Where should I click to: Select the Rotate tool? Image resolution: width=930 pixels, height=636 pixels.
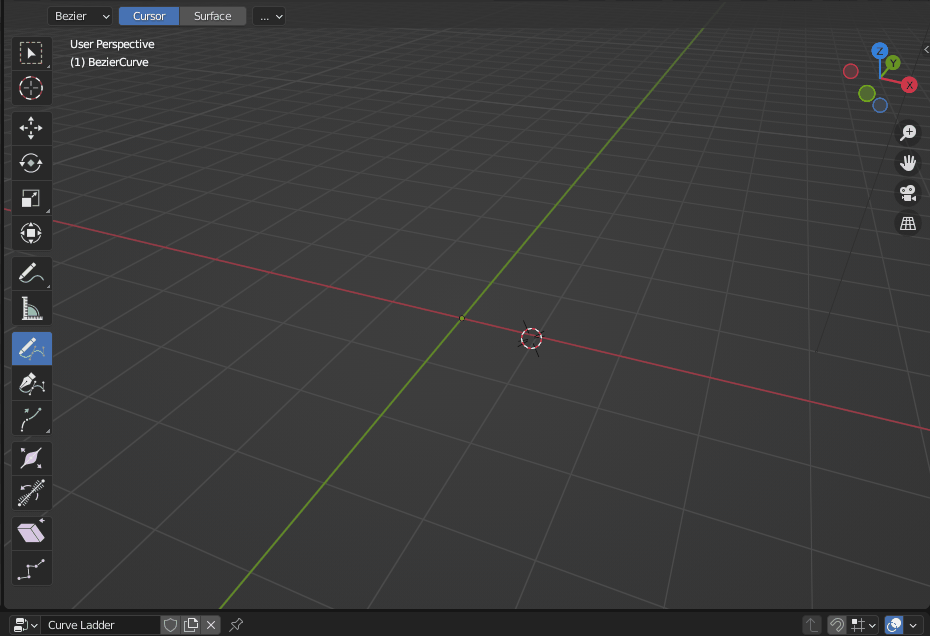[31, 163]
